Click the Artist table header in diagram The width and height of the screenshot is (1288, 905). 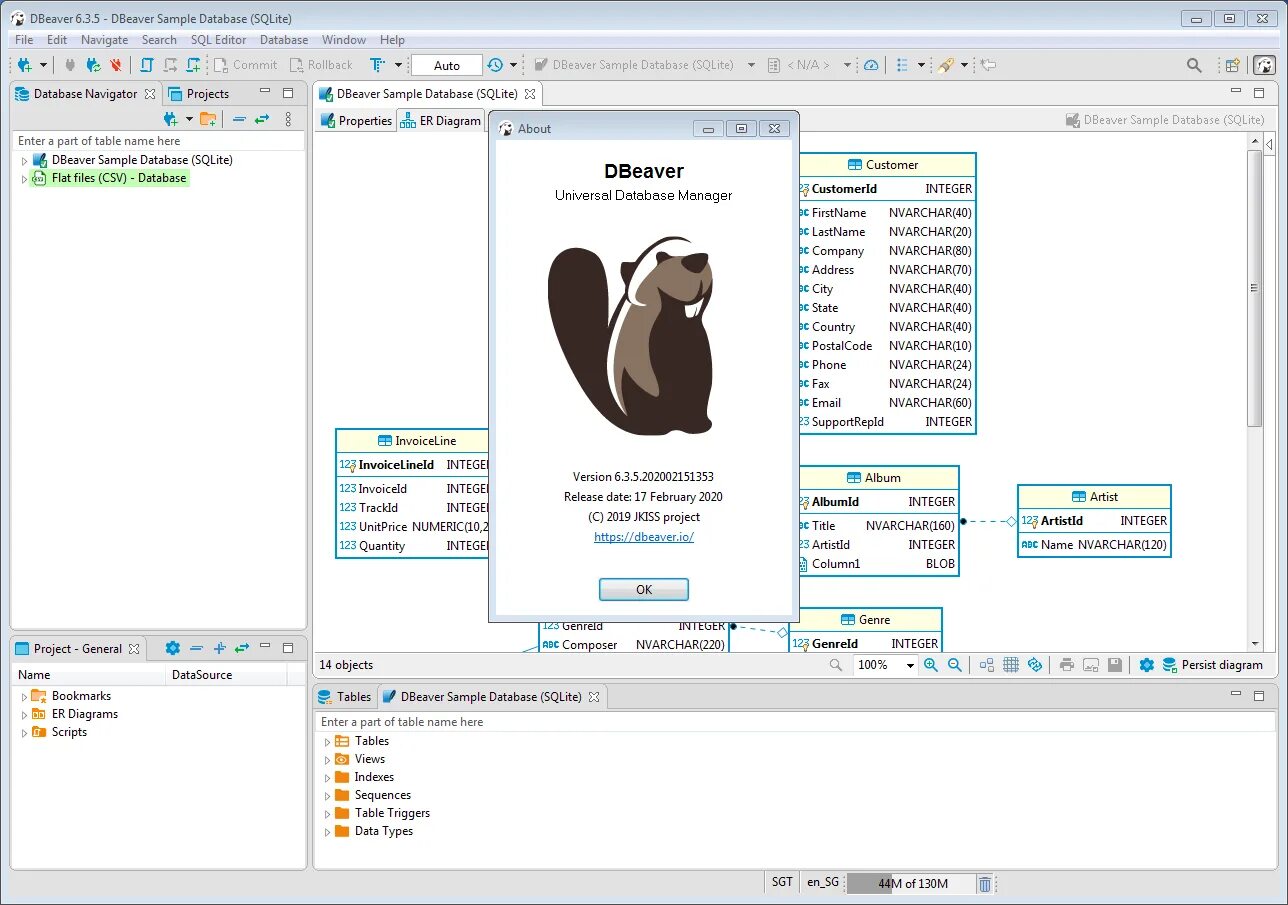pyautogui.click(x=1094, y=497)
